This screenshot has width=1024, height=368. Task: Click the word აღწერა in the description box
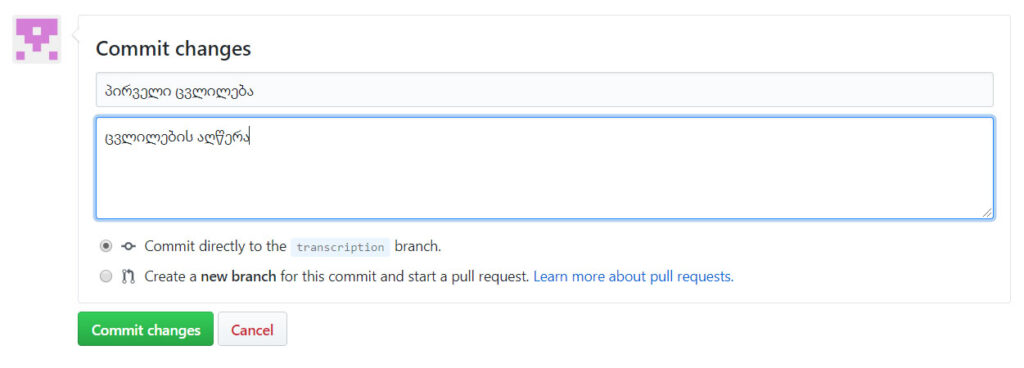[x=225, y=138]
